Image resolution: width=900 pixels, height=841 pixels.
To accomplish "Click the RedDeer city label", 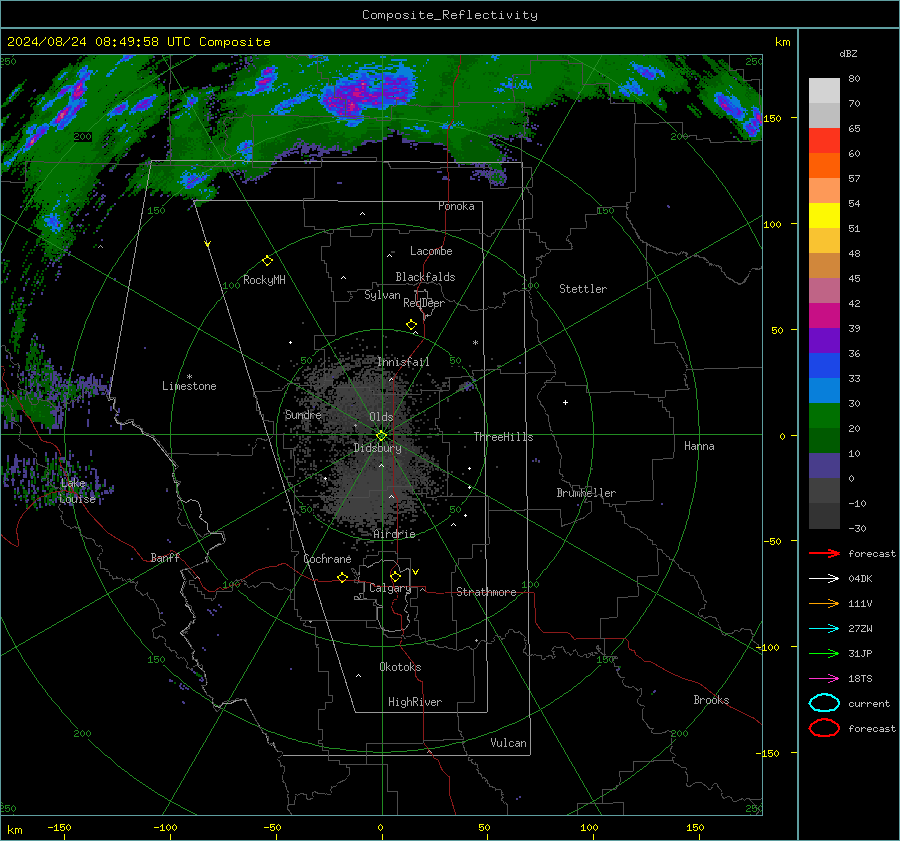I will 424,303.
